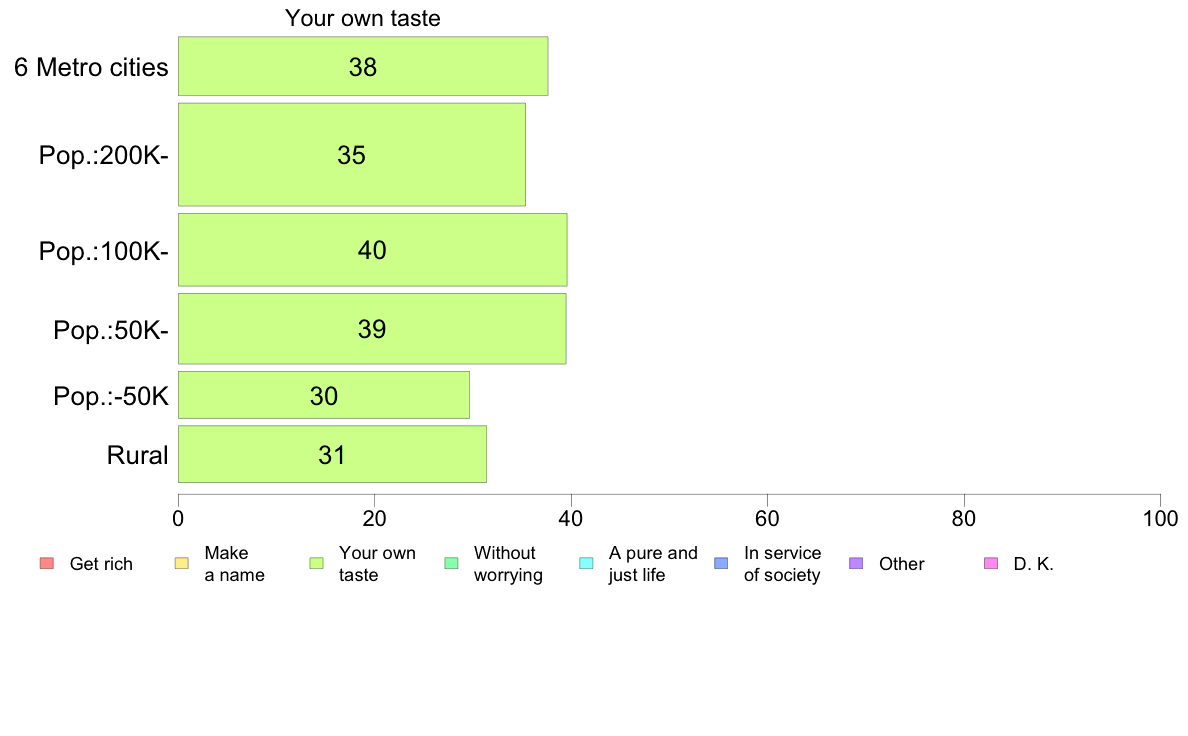Click the Without worrying legend swatch
The image size is (1188, 736).
click(x=452, y=563)
